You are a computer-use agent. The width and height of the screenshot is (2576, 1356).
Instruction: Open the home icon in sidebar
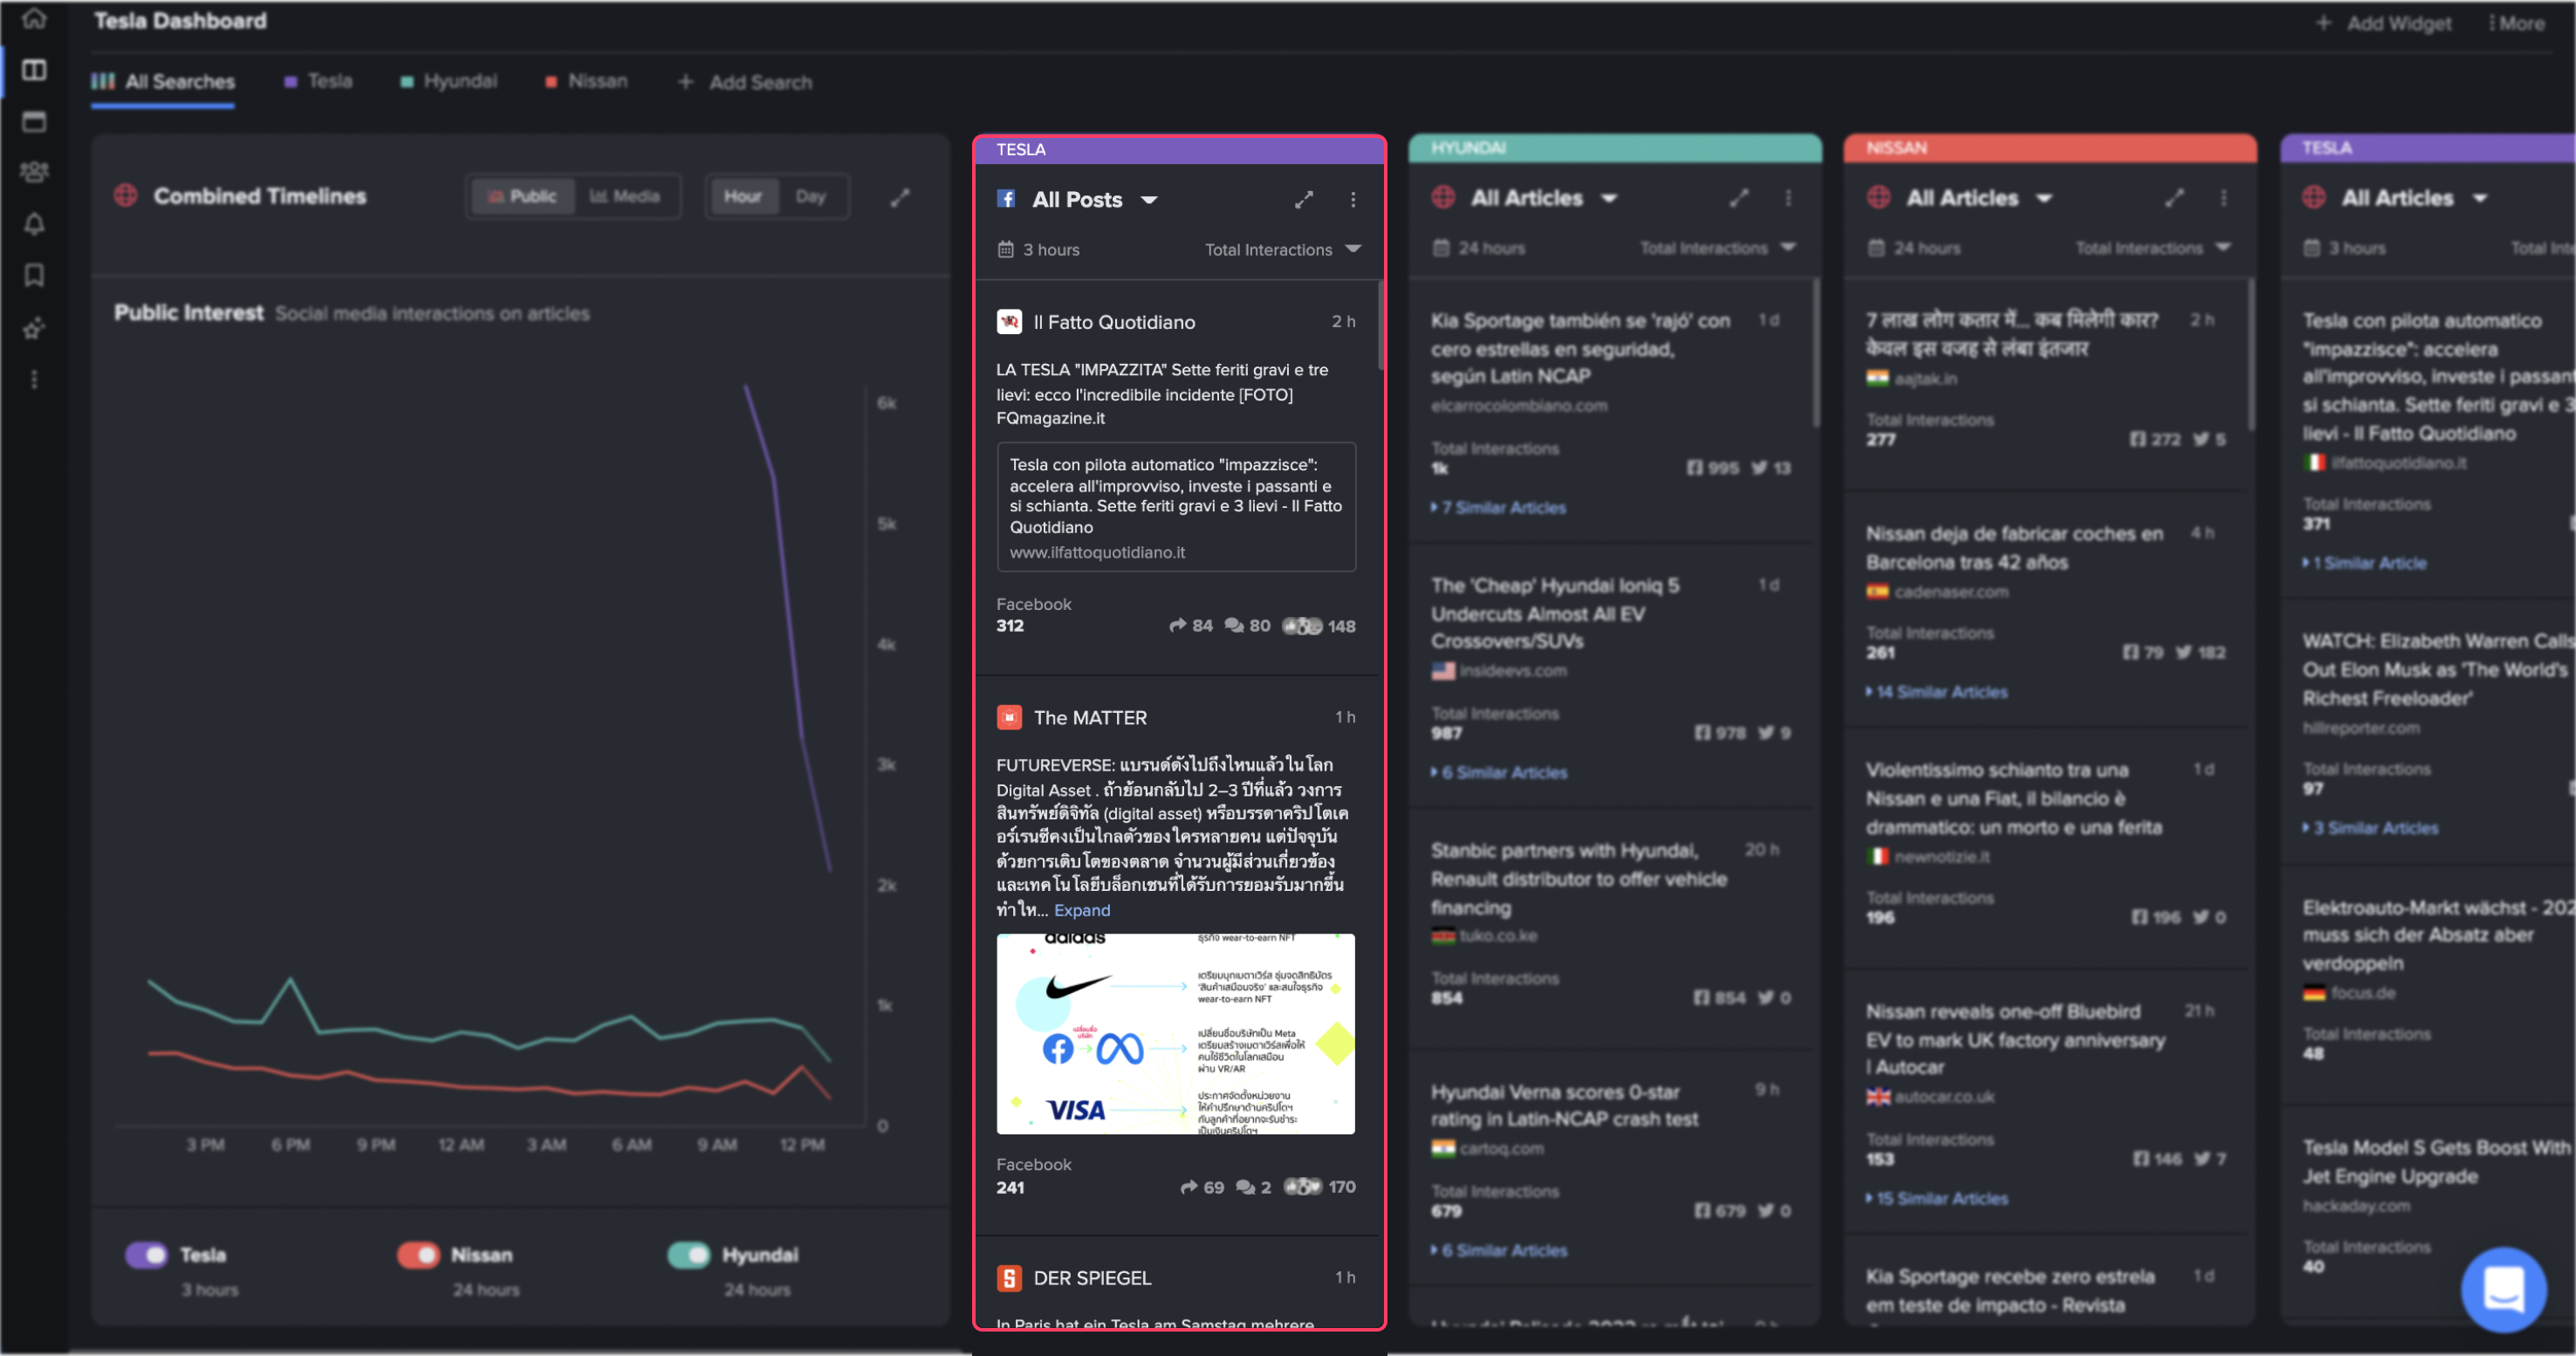(34, 18)
